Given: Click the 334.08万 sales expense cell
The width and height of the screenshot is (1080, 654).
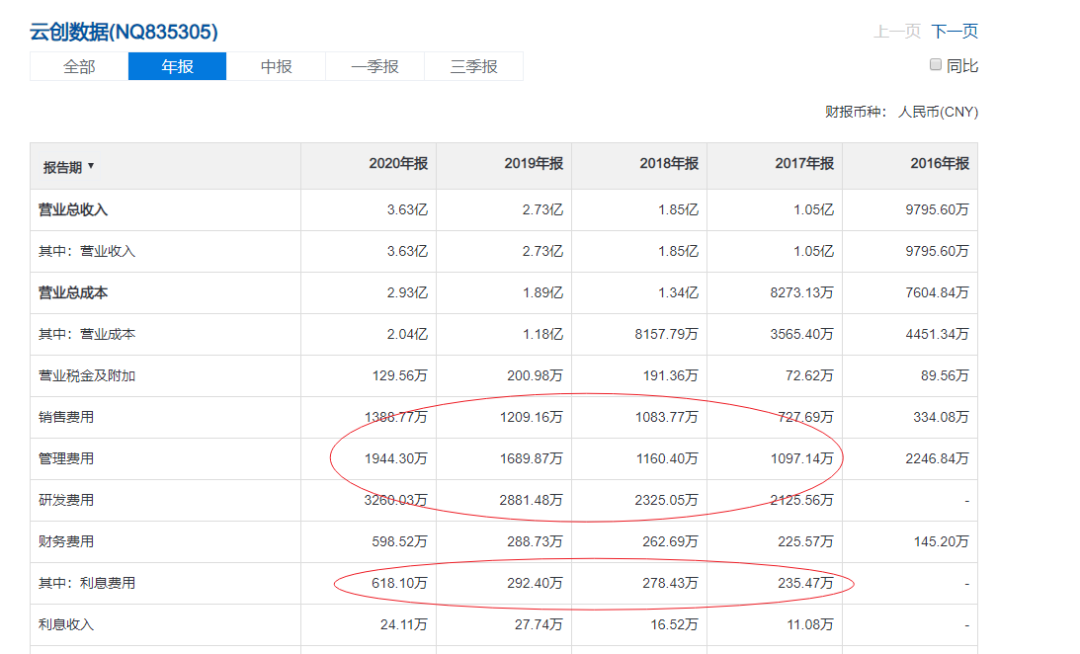Looking at the screenshot, I should coord(942,417).
